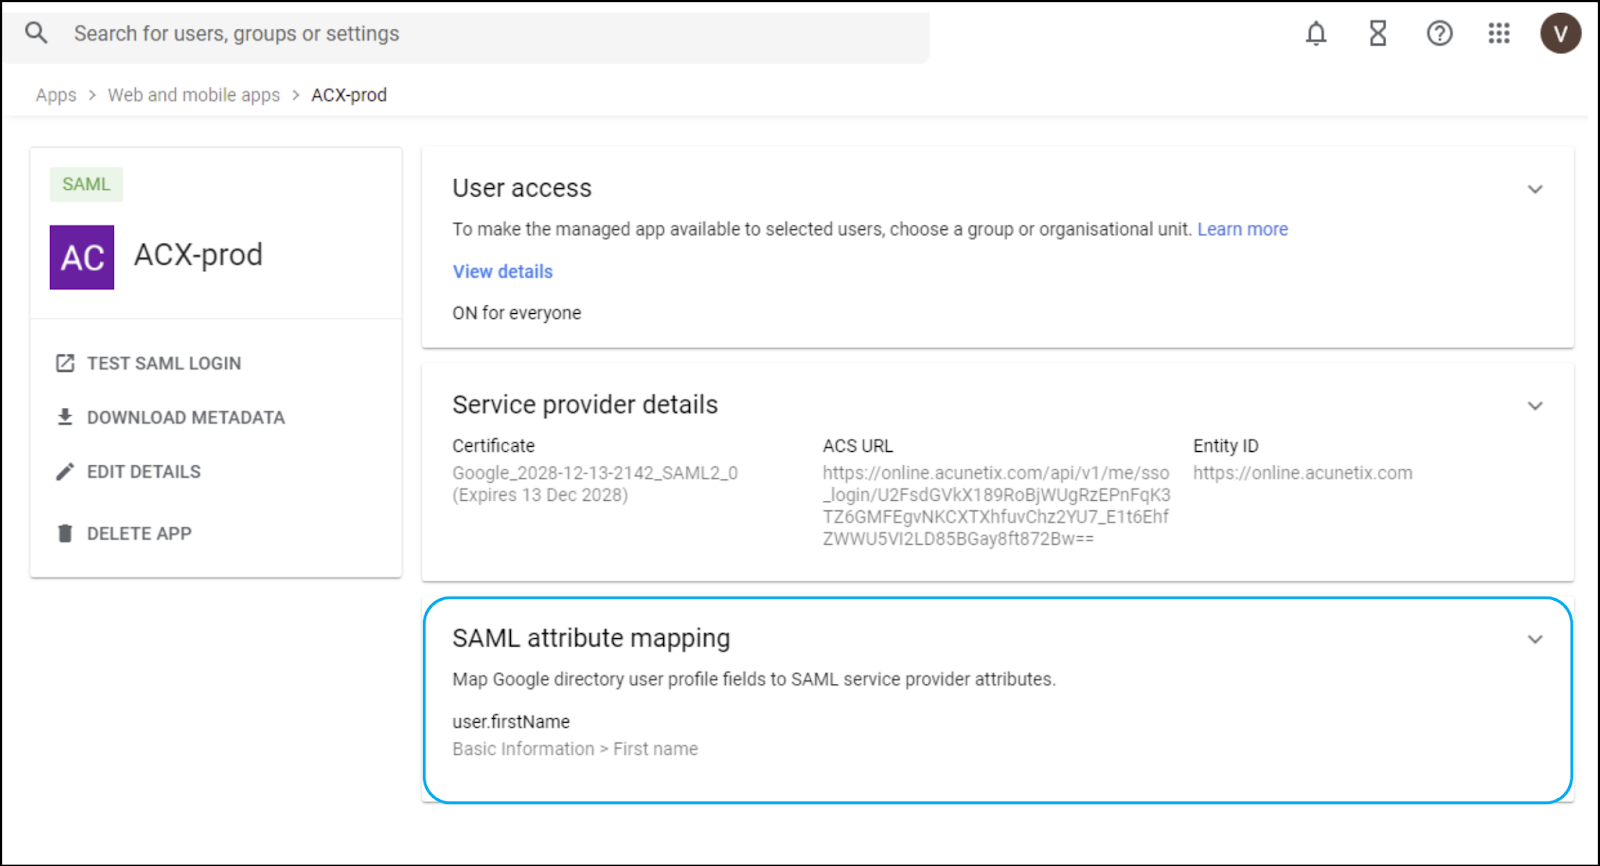The width and height of the screenshot is (1600, 866).
Task: Click 'Basic Information > First name' mapping
Action: 575,749
